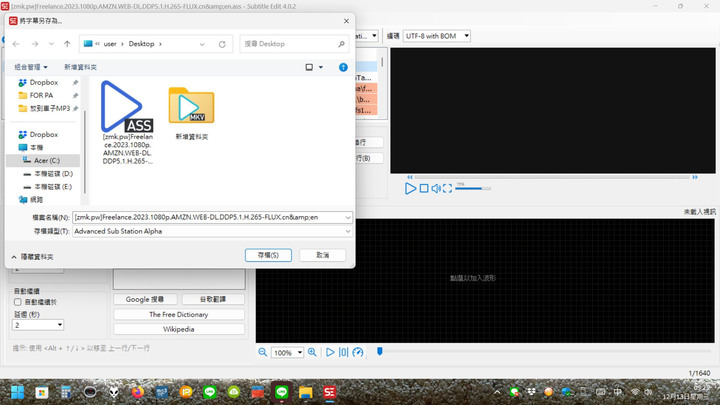Go up one folder level
Image resolution: width=720 pixels, height=405 pixels.
67,44
